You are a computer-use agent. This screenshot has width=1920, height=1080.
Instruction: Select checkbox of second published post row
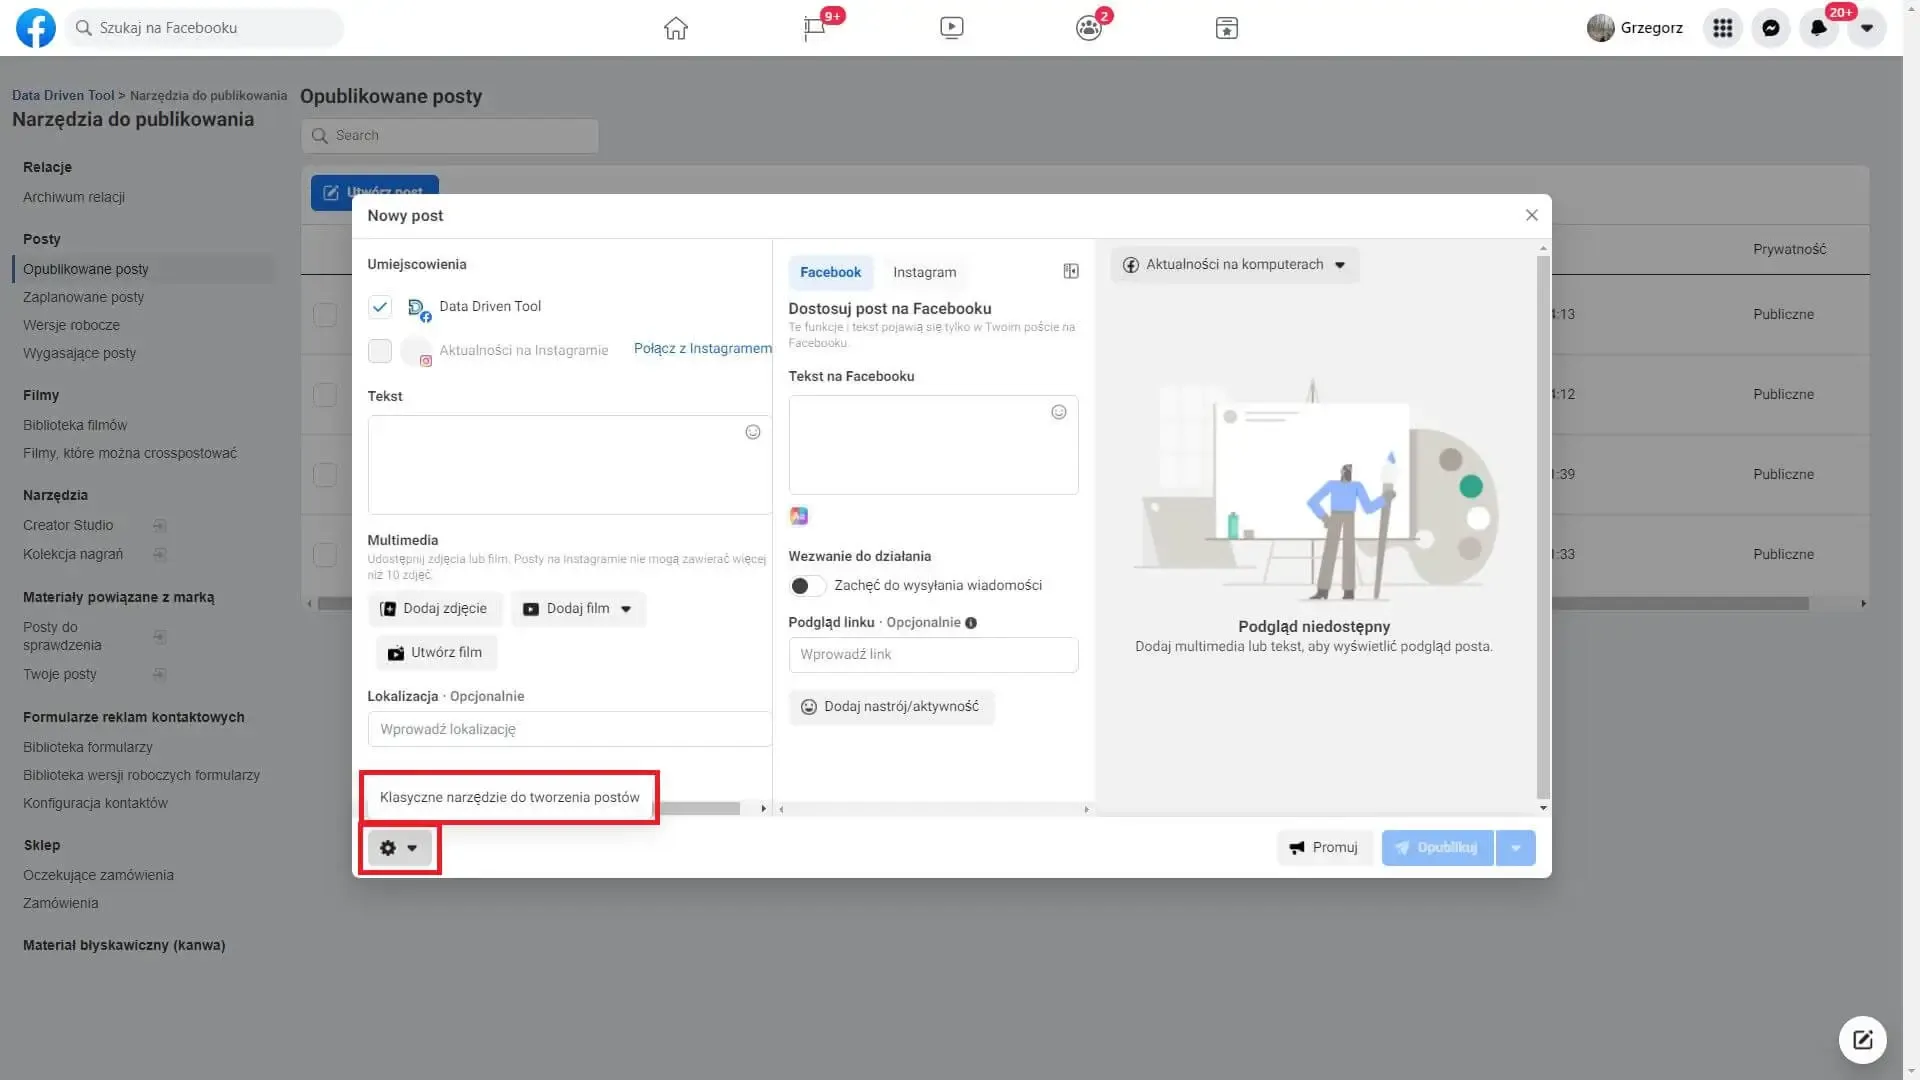click(325, 394)
